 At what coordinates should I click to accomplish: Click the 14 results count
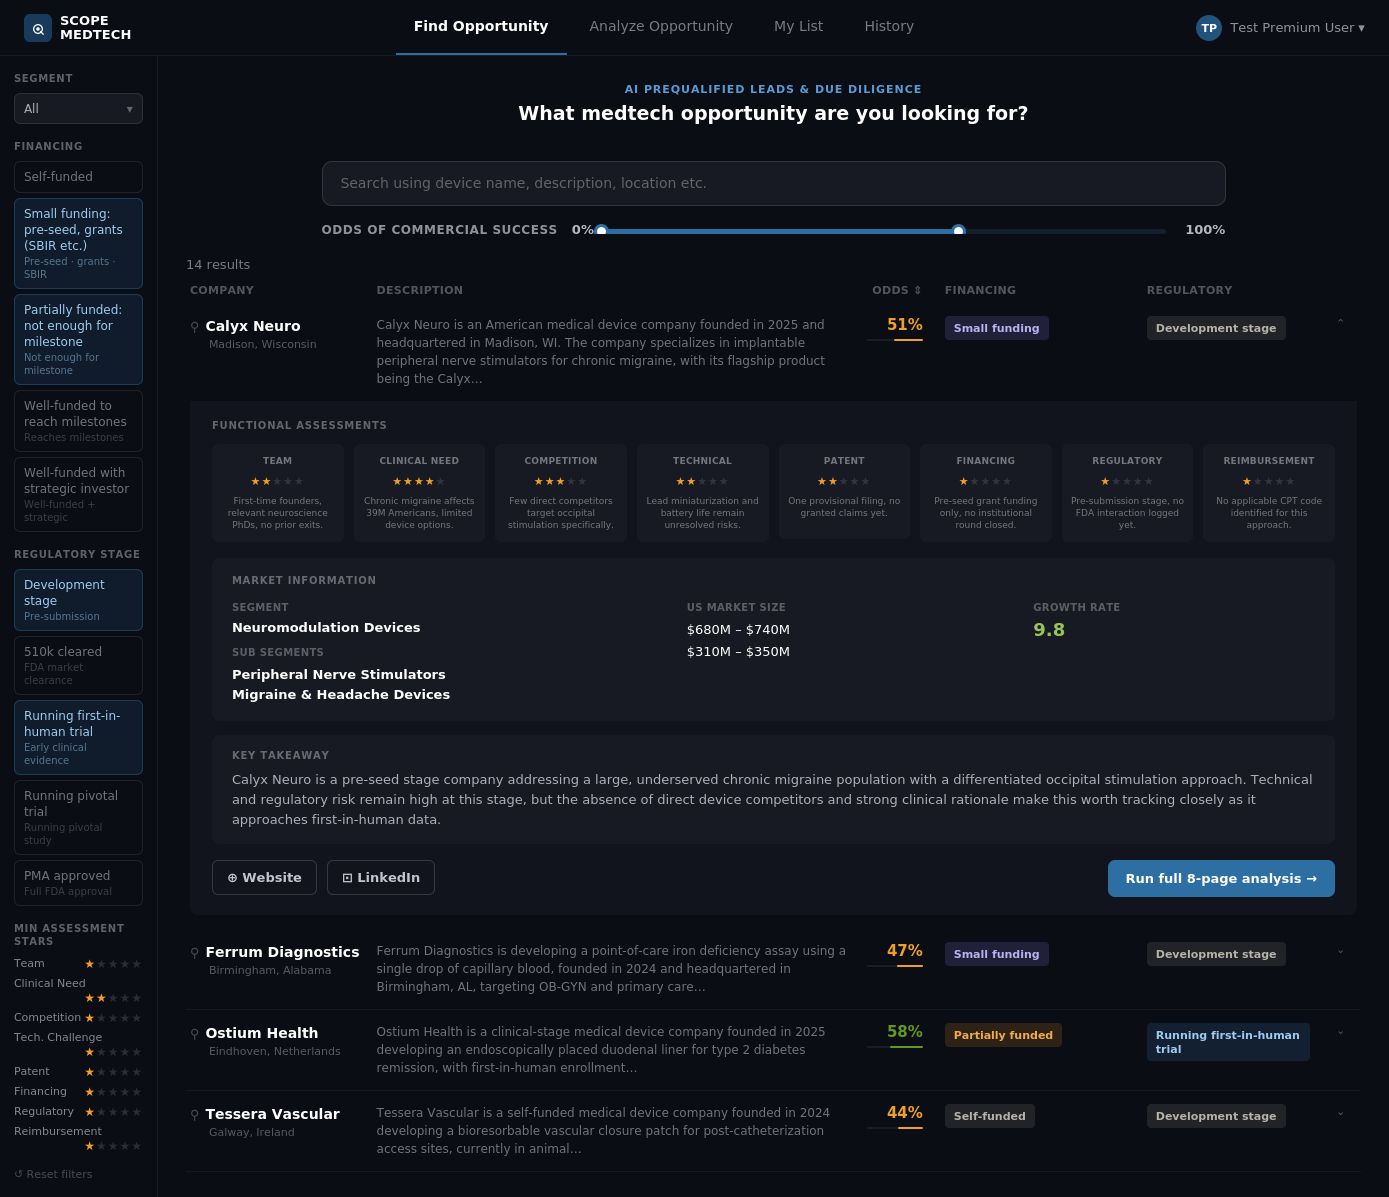pos(218,265)
